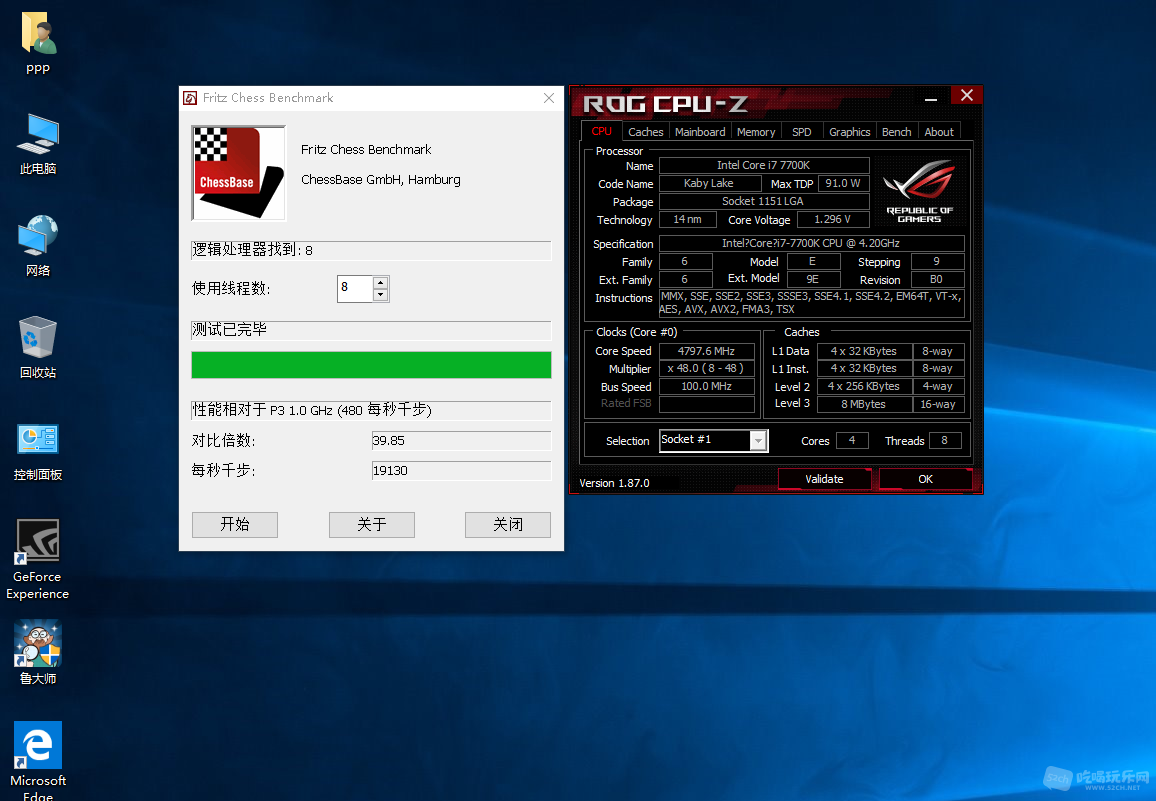Click the Revision value B0
The width and height of the screenshot is (1156, 801).
pyautogui.click(x=936, y=280)
